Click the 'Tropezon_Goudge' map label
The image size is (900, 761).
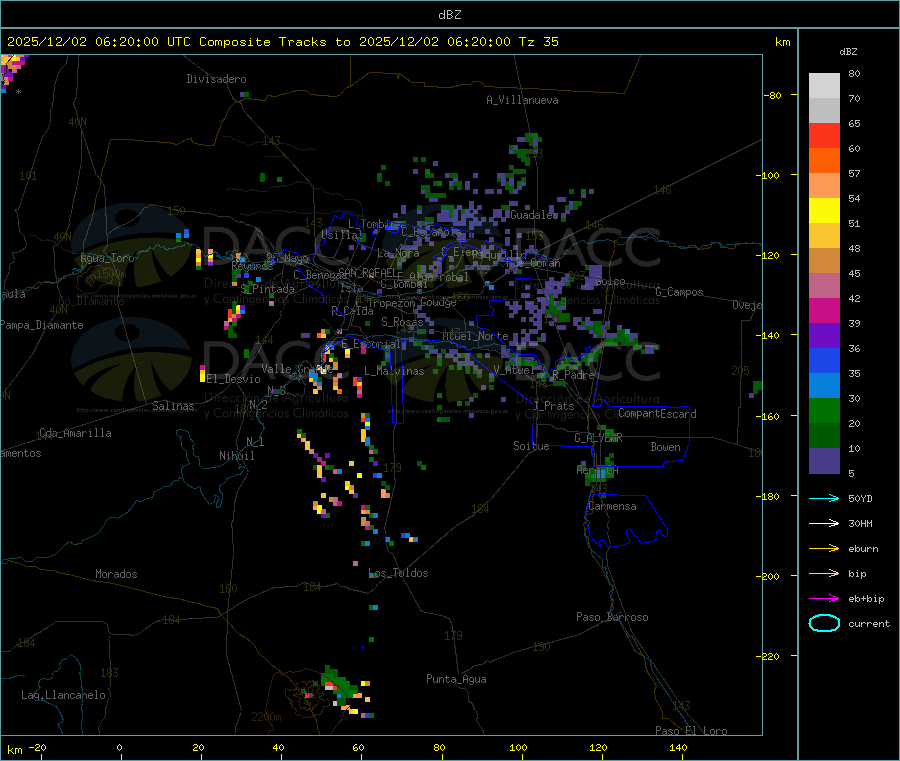coord(412,302)
